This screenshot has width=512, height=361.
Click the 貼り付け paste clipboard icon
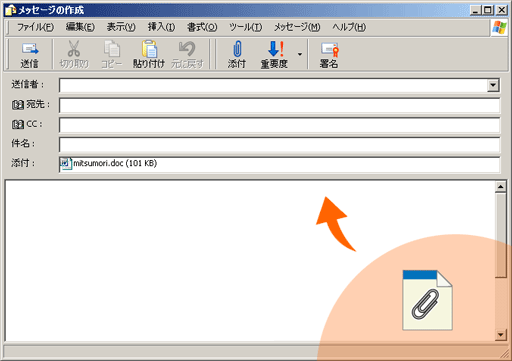tap(149, 49)
